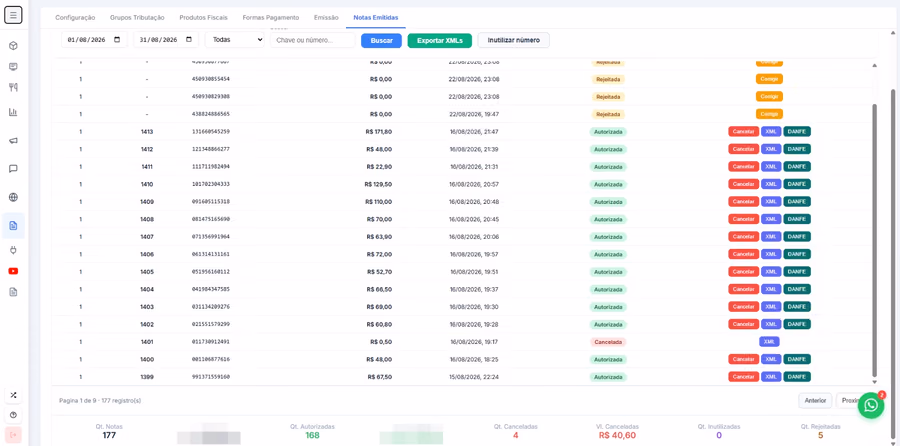The image size is (900, 446).
Task: Click the Cancelada status badge on note 1401
Action: (x=608, y=342)
